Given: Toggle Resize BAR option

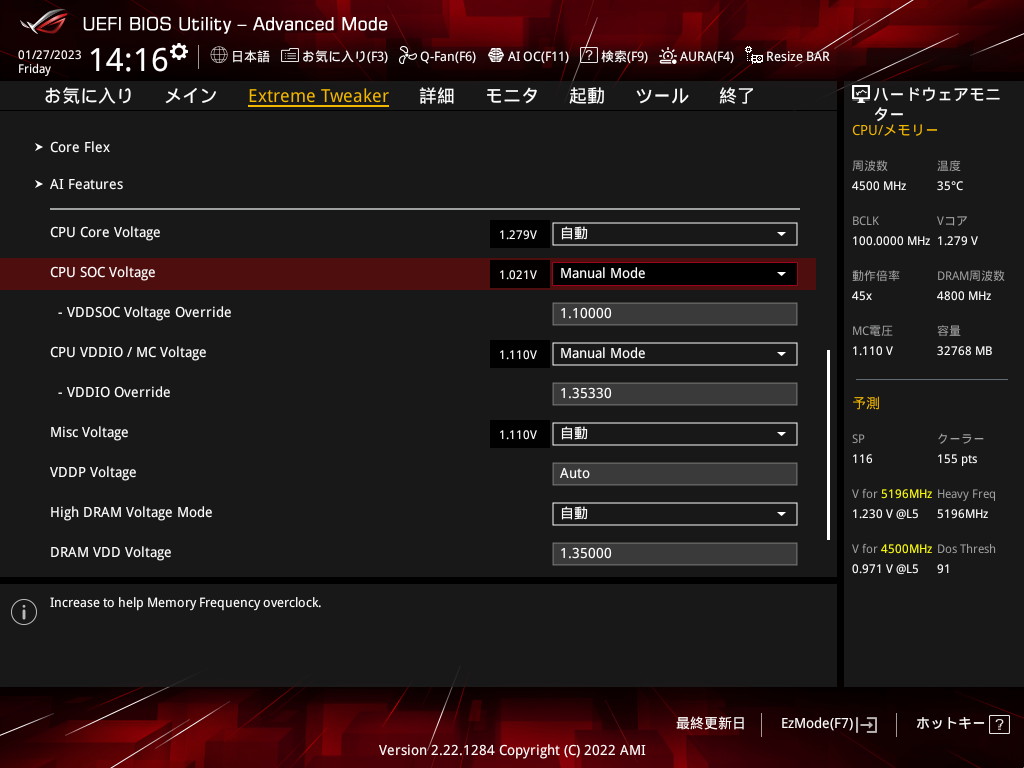Looking at the screenshot, I should [754, 56].
